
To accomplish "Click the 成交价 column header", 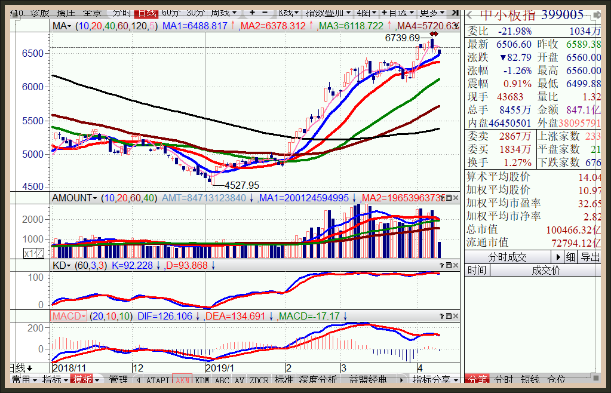I will (x=545, y=270).
